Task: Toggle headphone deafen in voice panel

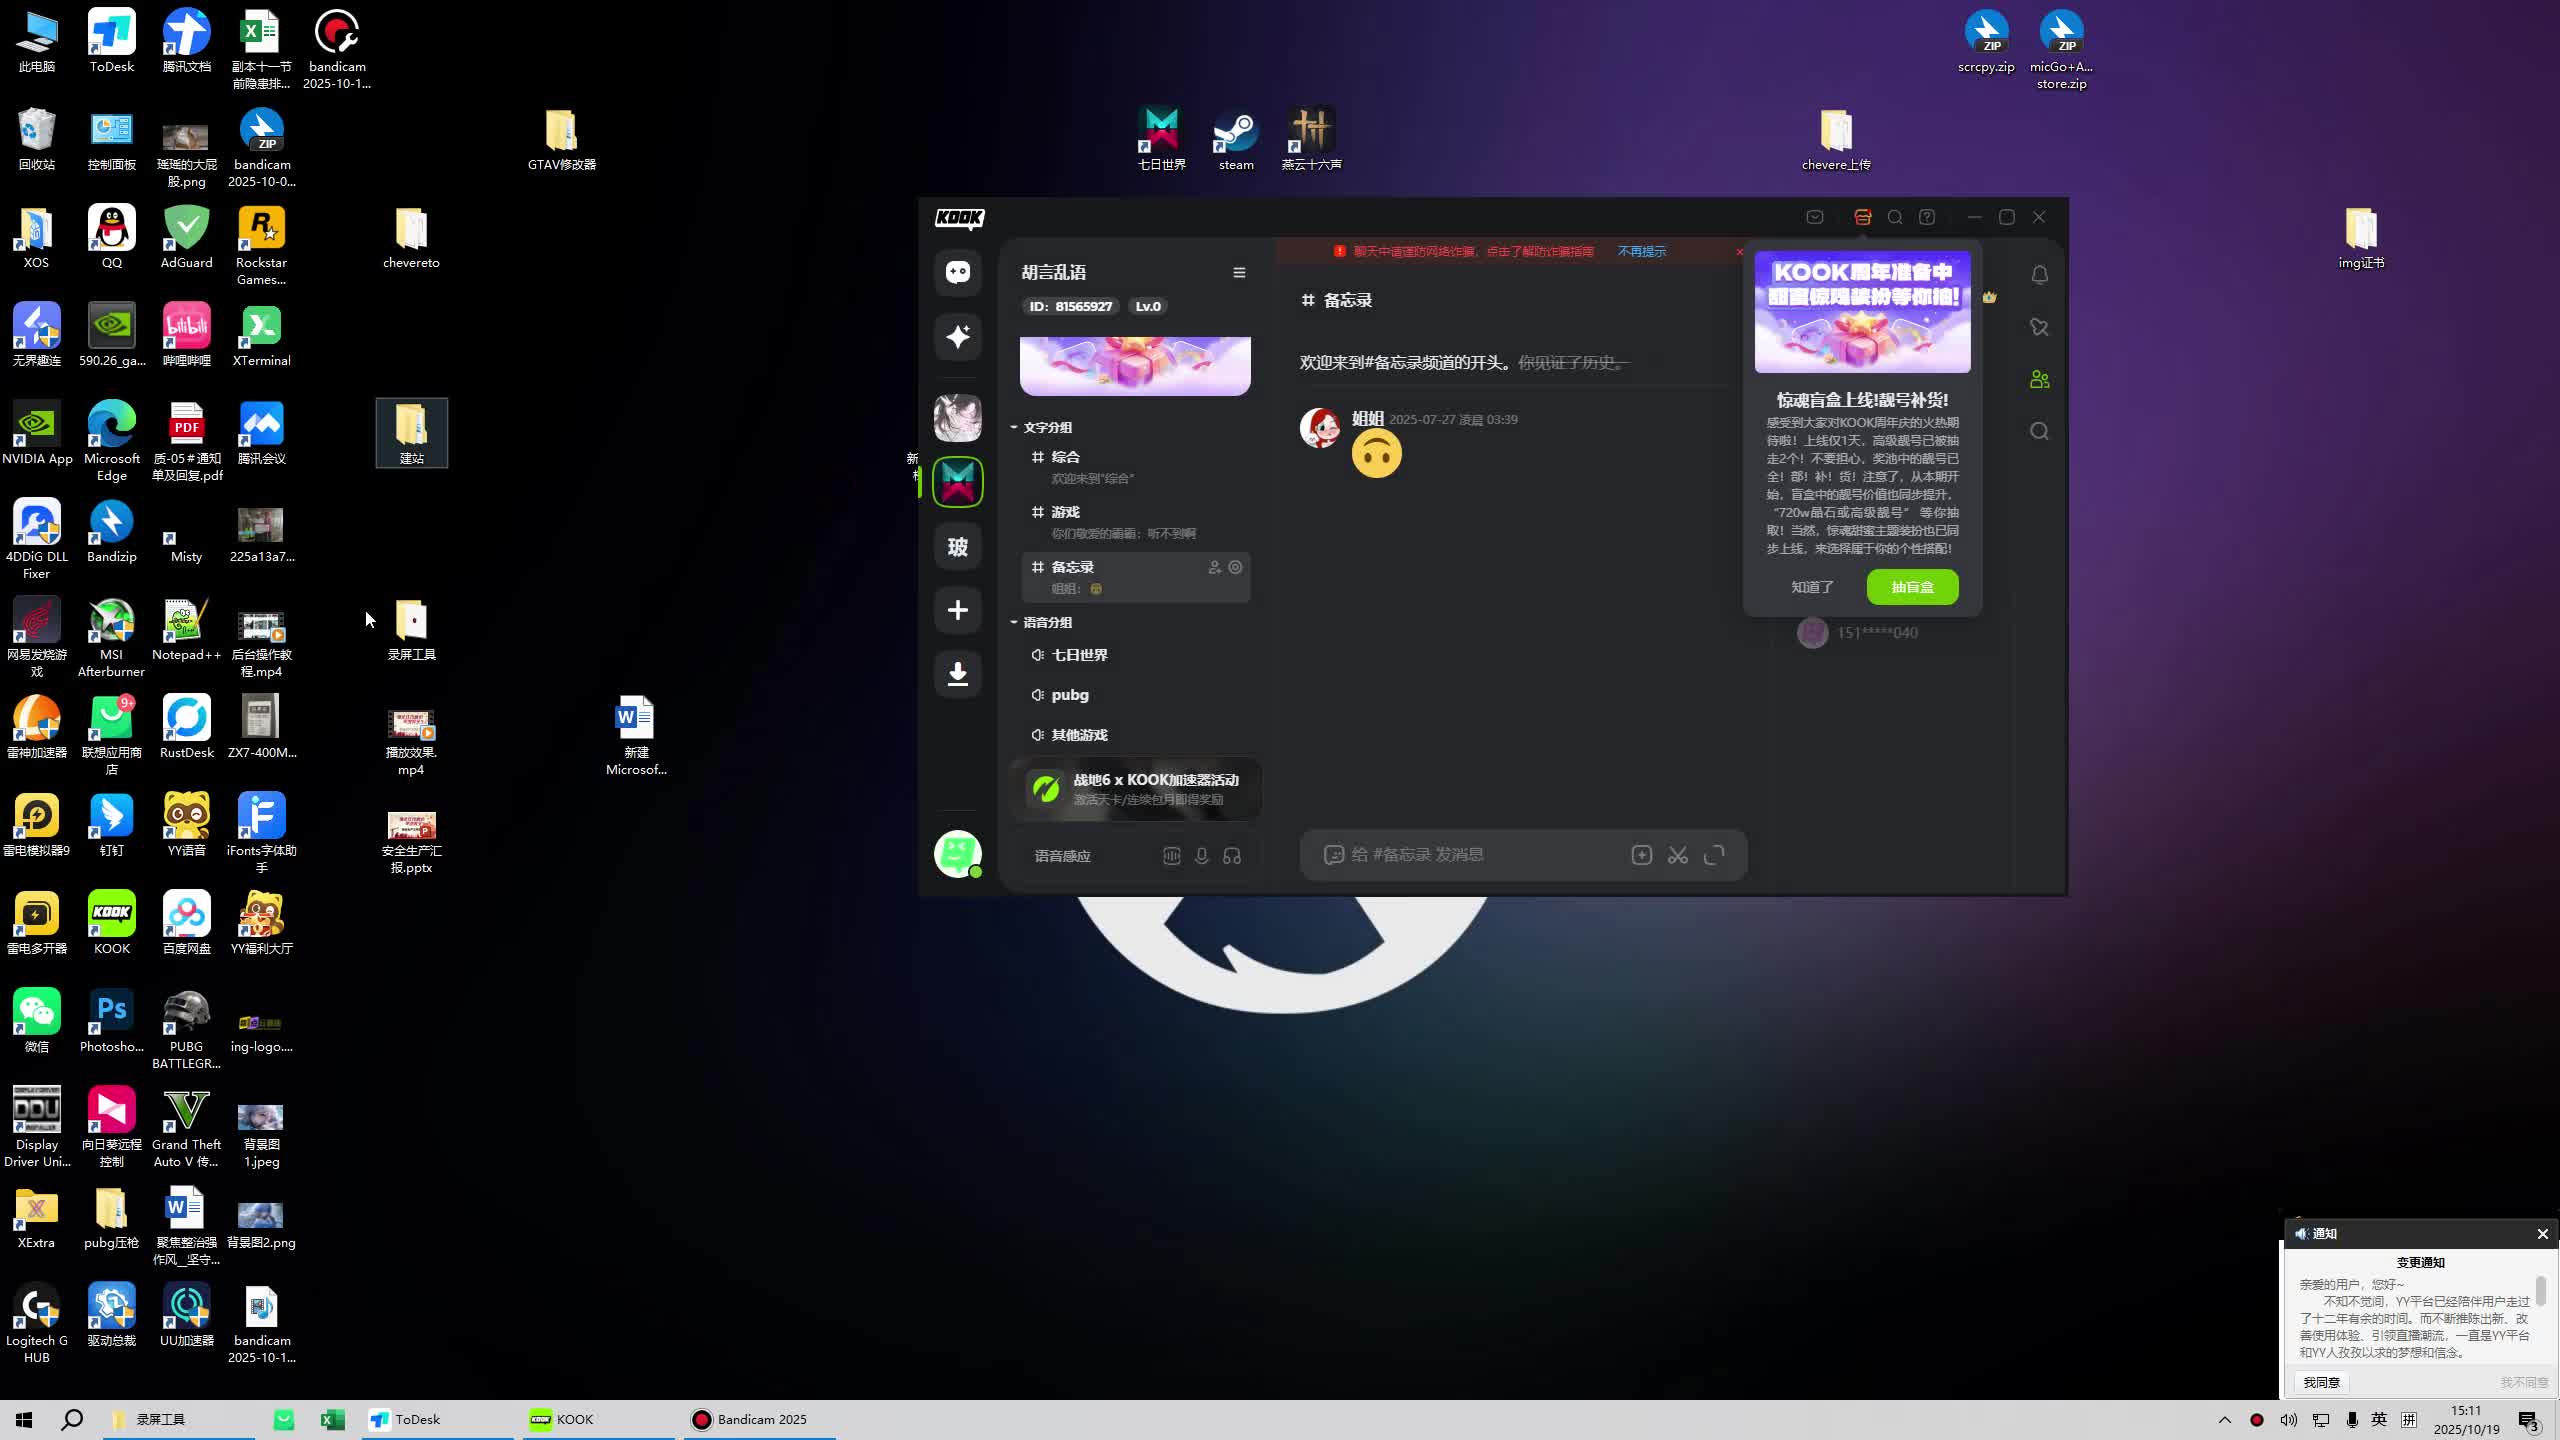Action: [1232, 856]
